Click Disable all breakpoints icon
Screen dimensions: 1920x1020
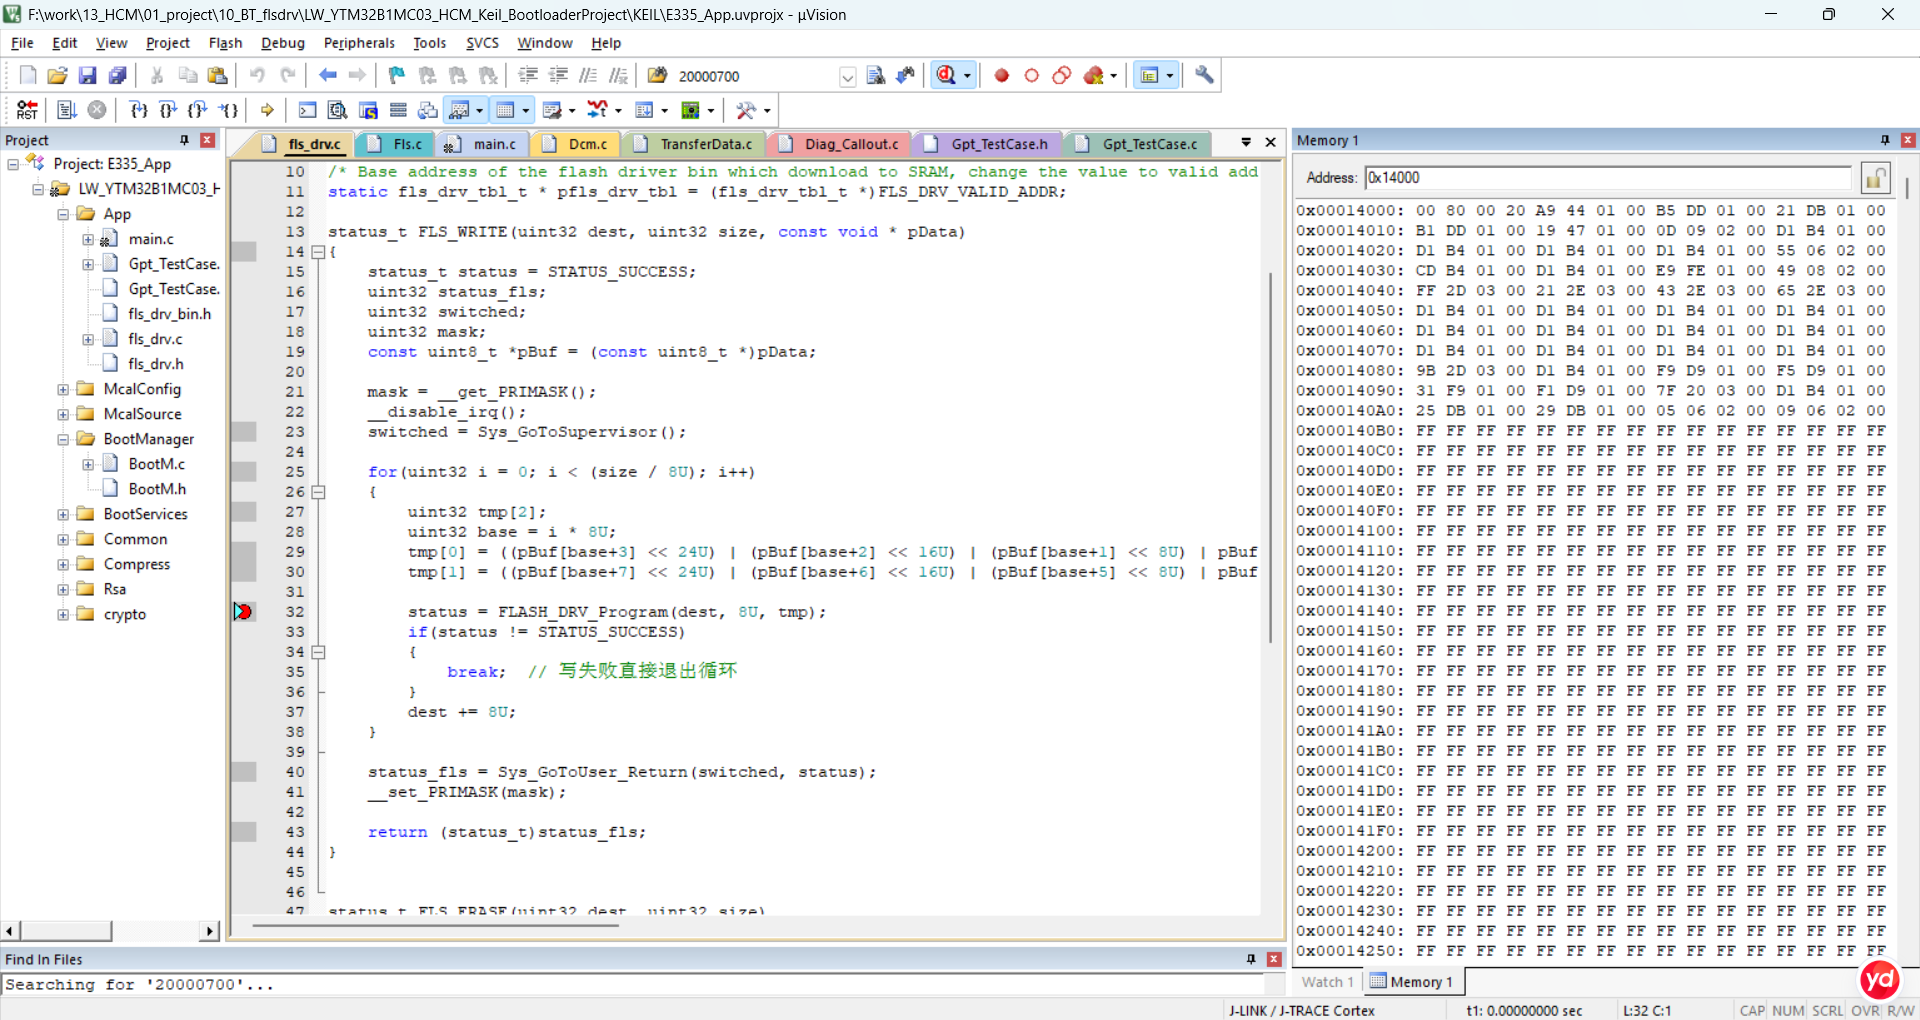(1062, 76)
